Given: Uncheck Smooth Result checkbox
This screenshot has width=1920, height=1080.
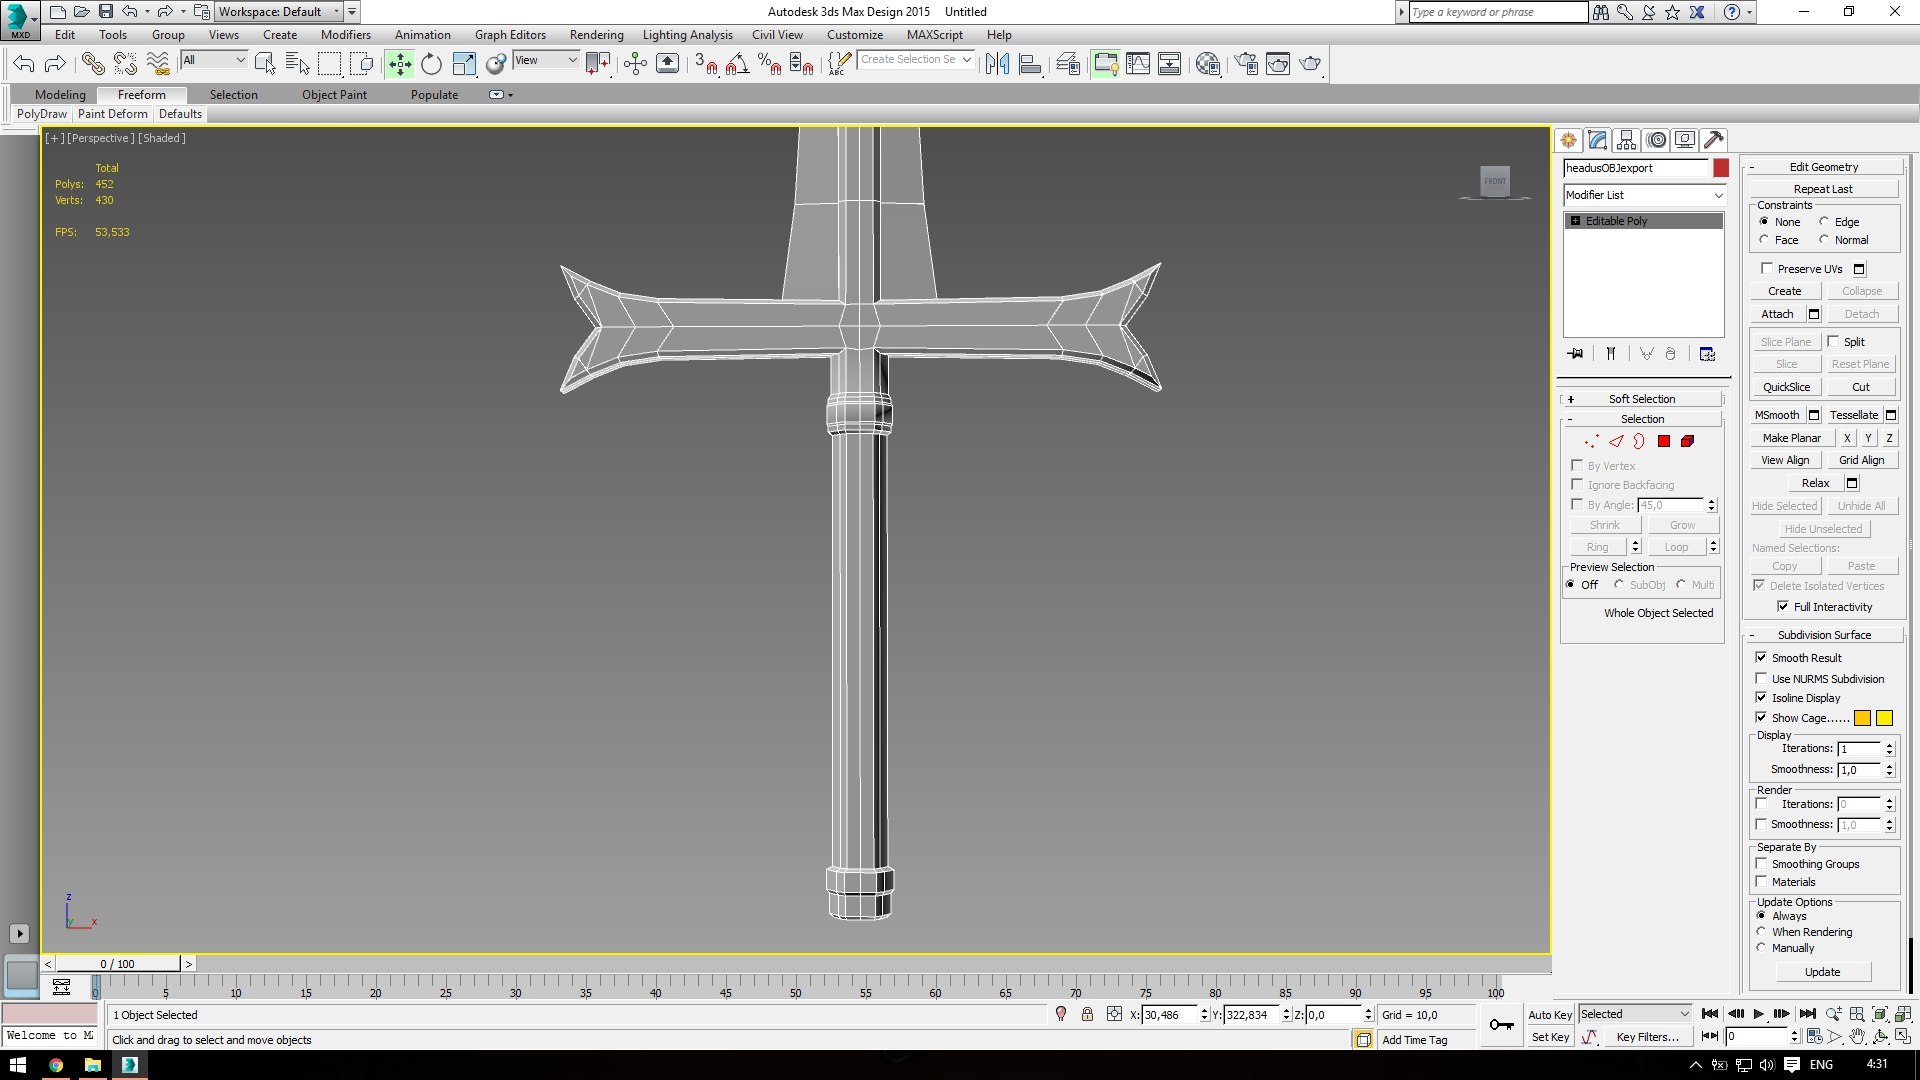Looking at the screenshot, I should [x=1761, y=657].
